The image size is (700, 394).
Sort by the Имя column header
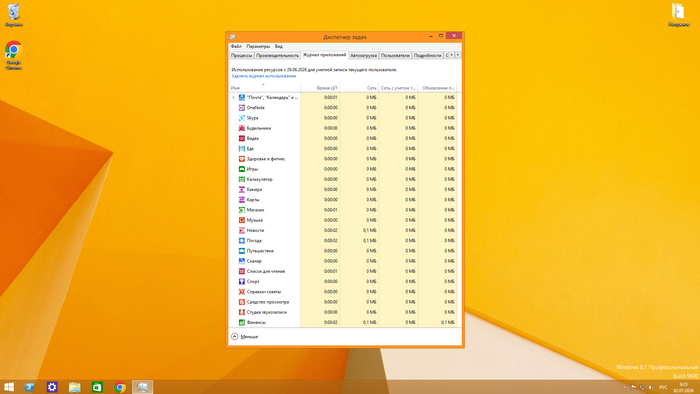pos(265,88)
